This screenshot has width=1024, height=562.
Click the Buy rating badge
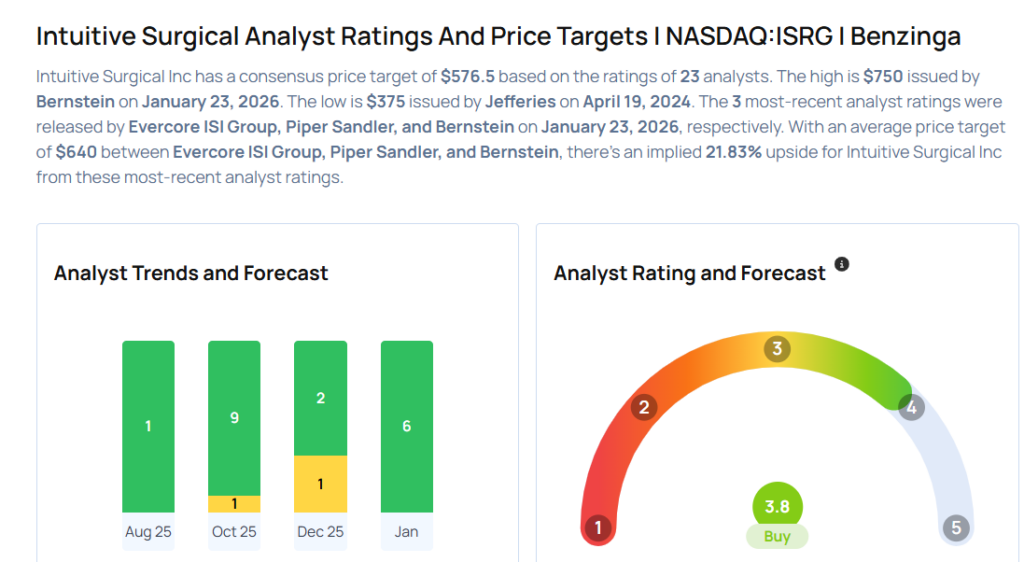tap(777, 536)
